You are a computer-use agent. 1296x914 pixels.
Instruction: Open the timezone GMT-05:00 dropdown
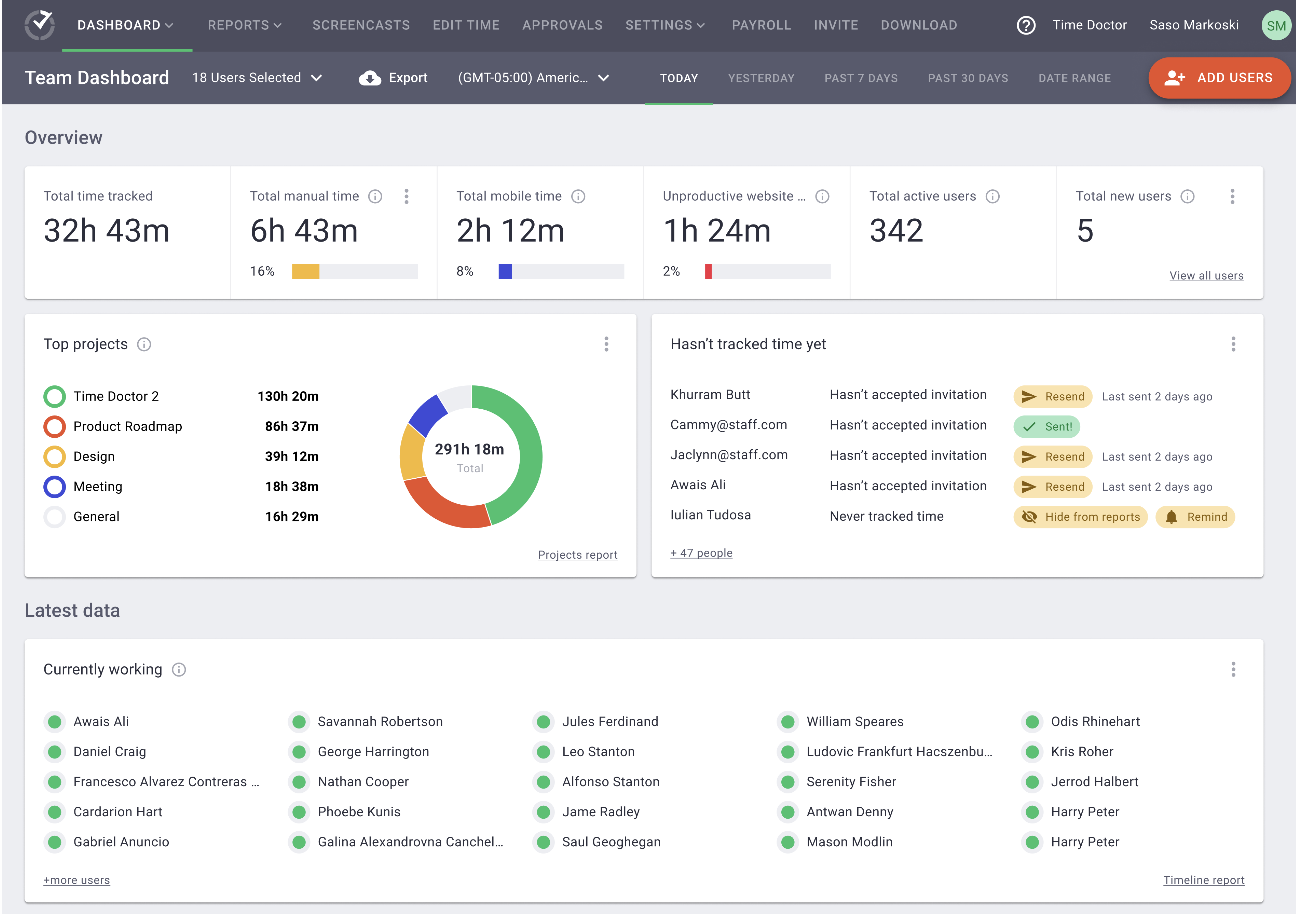533,77
